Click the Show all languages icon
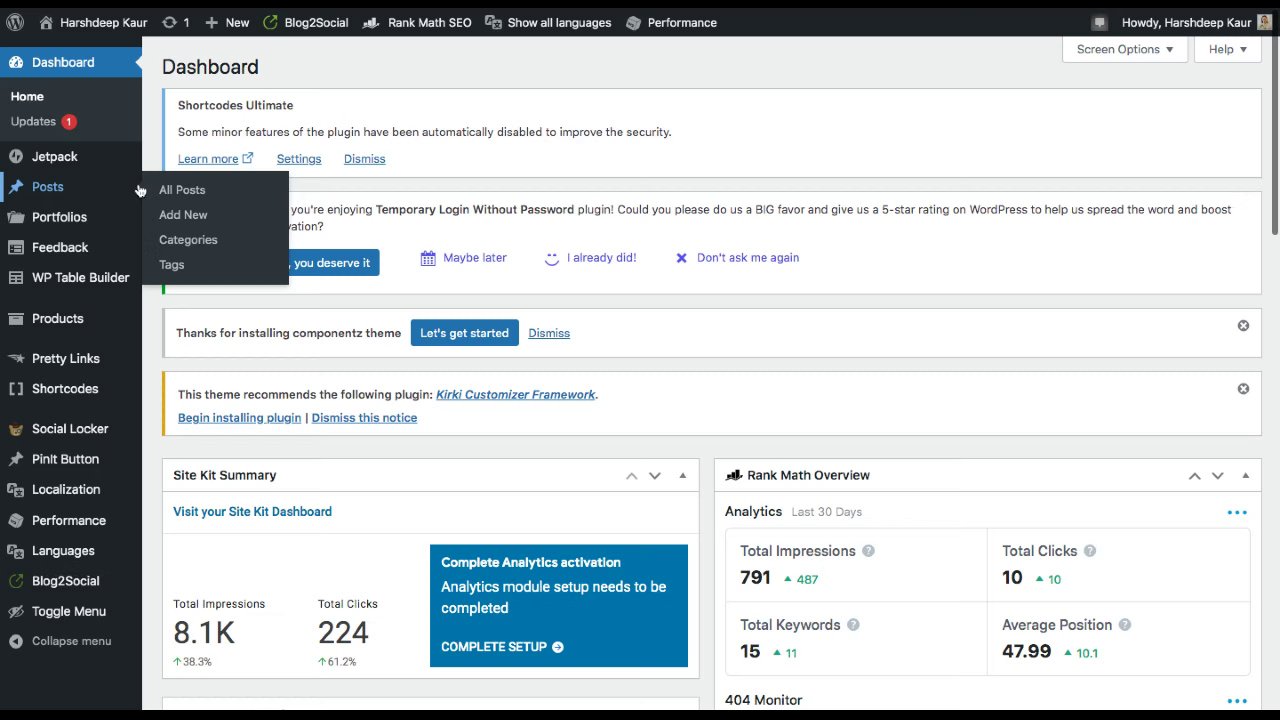Image resolution: width=1280 pixels, height=720 pixels. pos(493,22)
